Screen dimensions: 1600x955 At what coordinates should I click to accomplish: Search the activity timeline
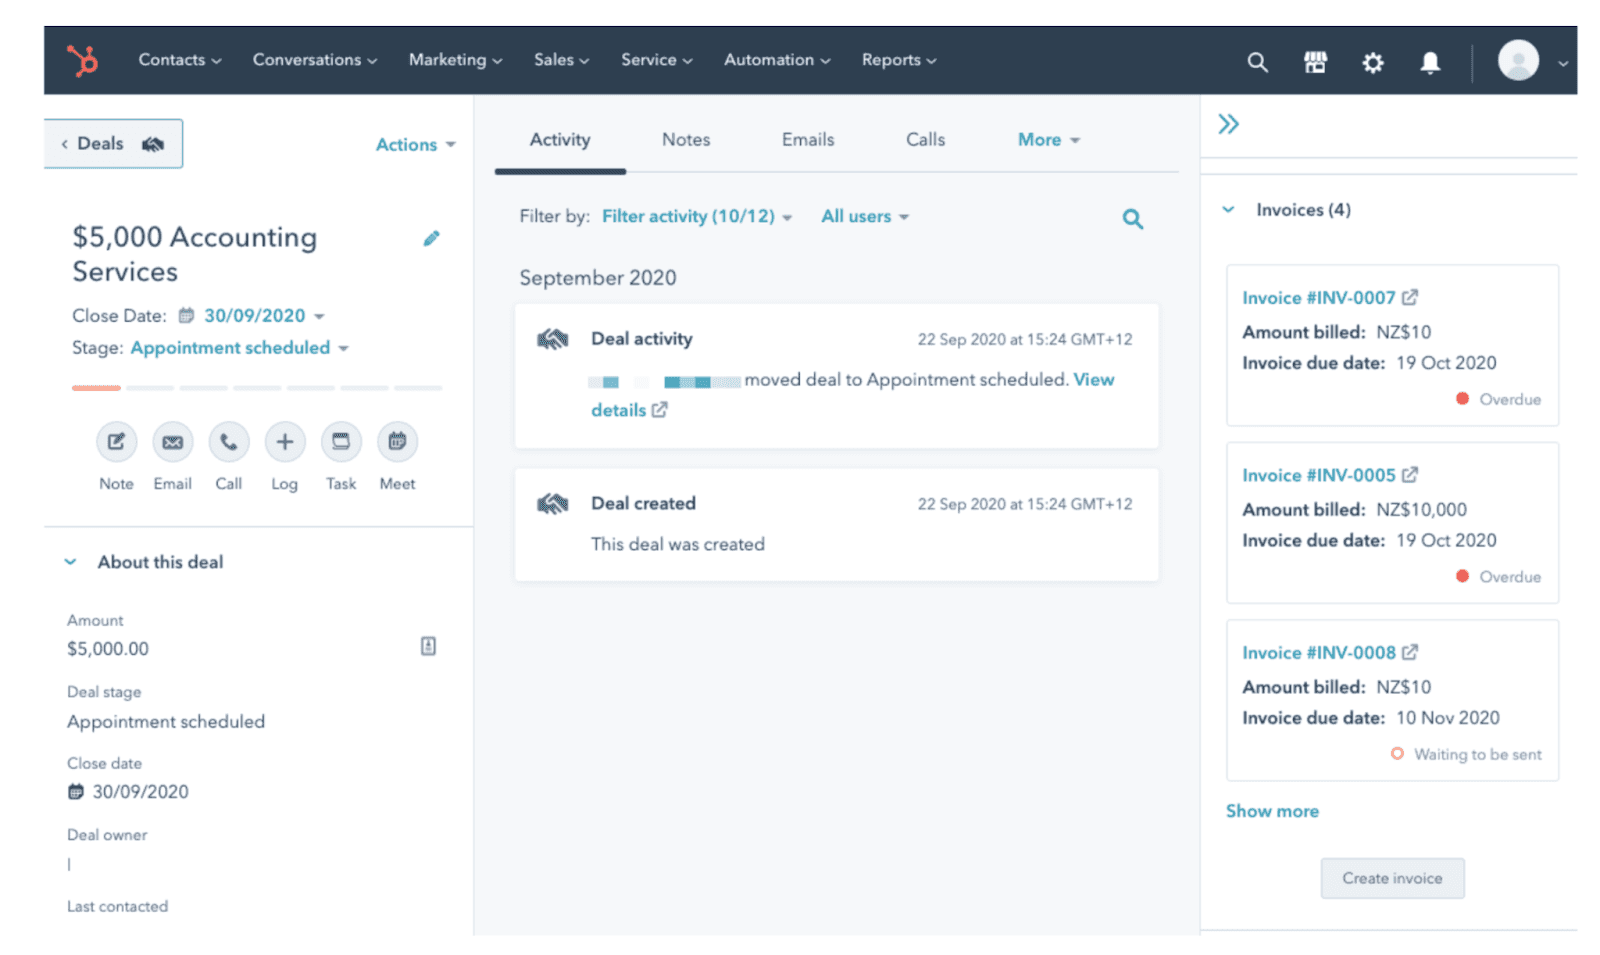1132,218
